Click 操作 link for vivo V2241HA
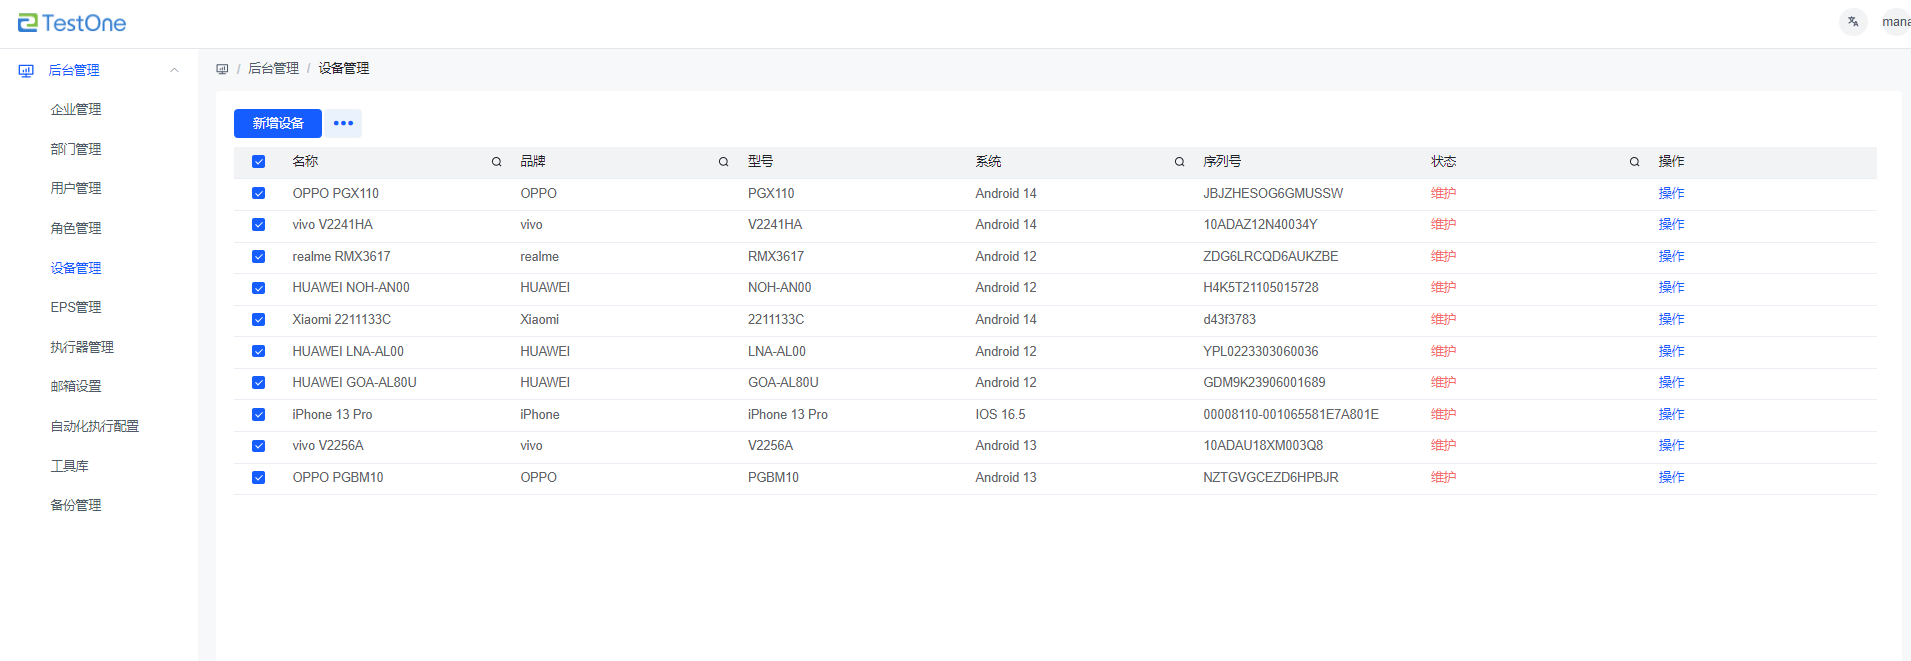 click(x=1671, y=224)
